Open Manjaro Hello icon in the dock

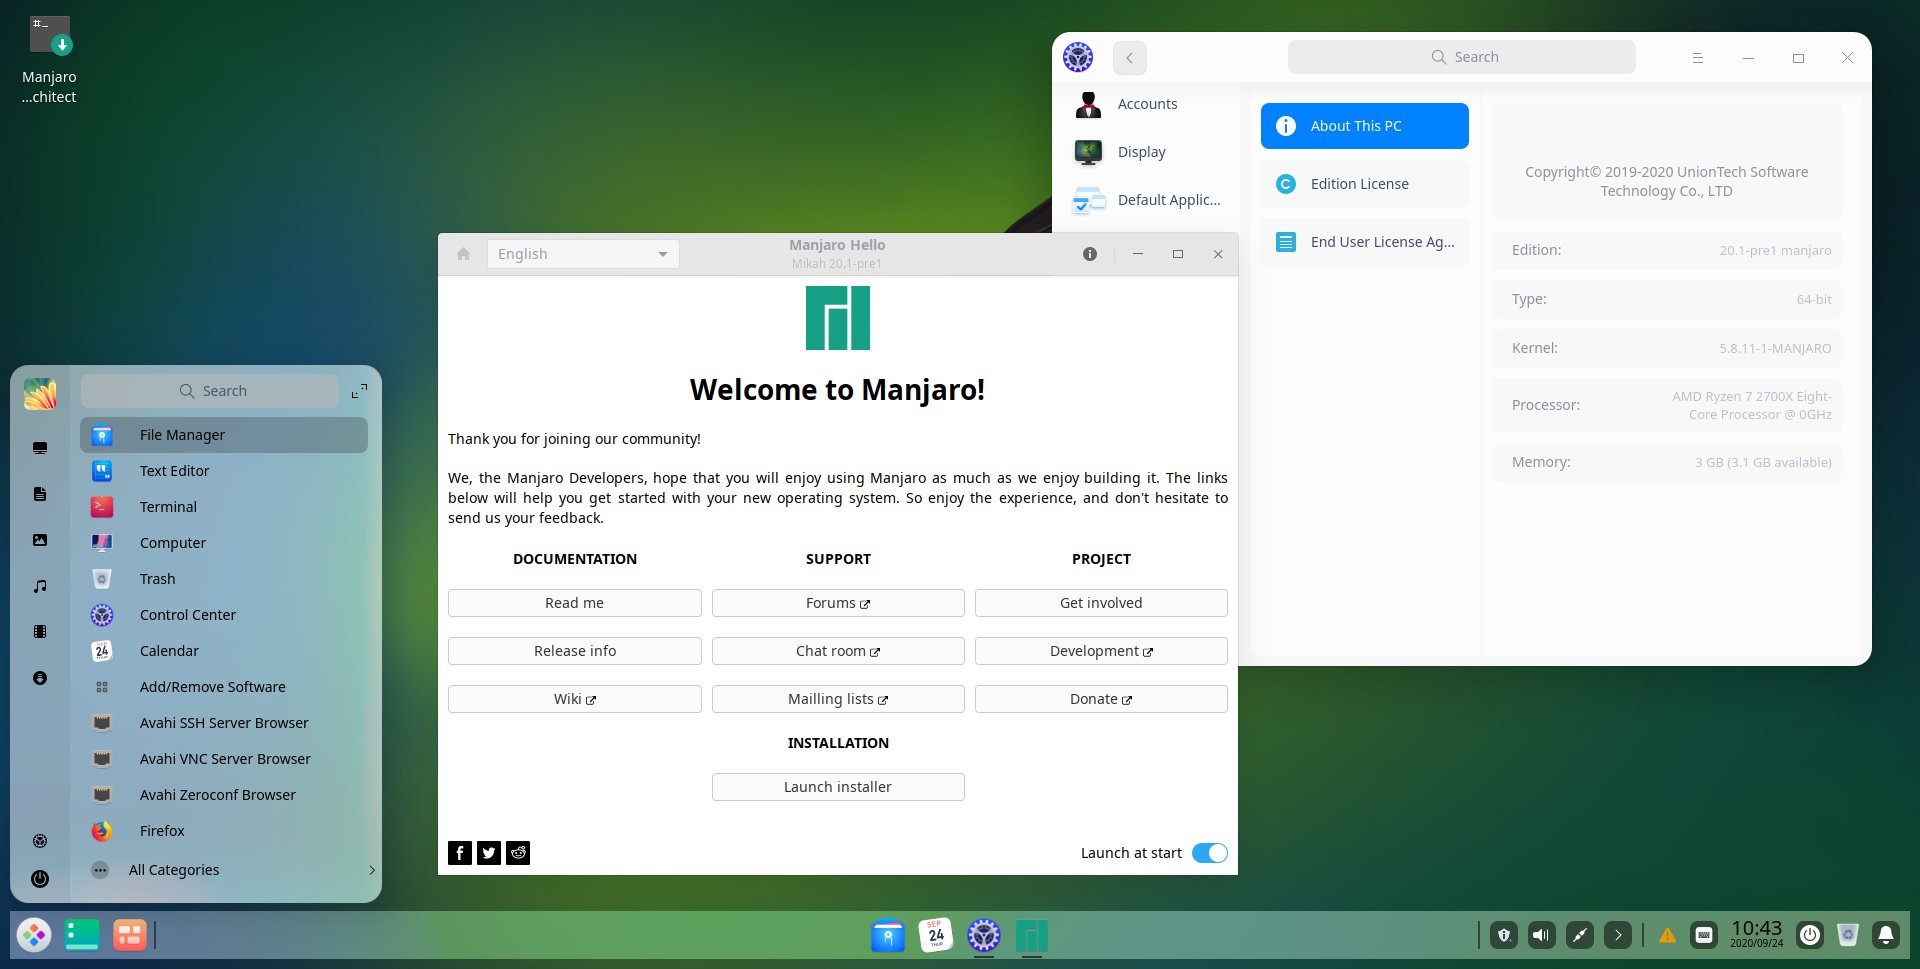click(x=1032, y=935)
